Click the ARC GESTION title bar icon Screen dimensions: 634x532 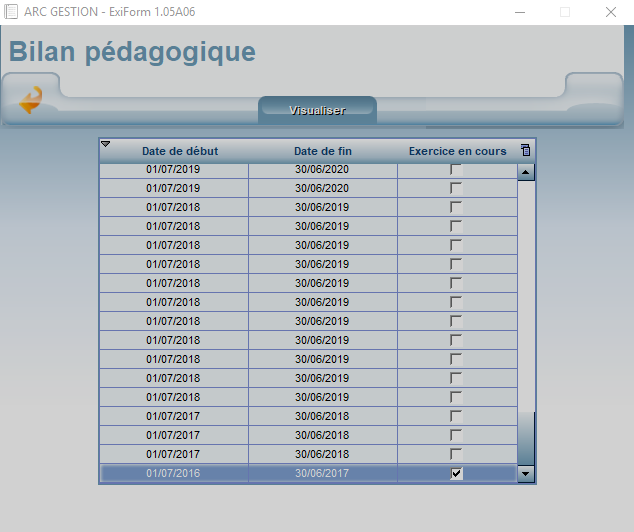tap(11, 12)
